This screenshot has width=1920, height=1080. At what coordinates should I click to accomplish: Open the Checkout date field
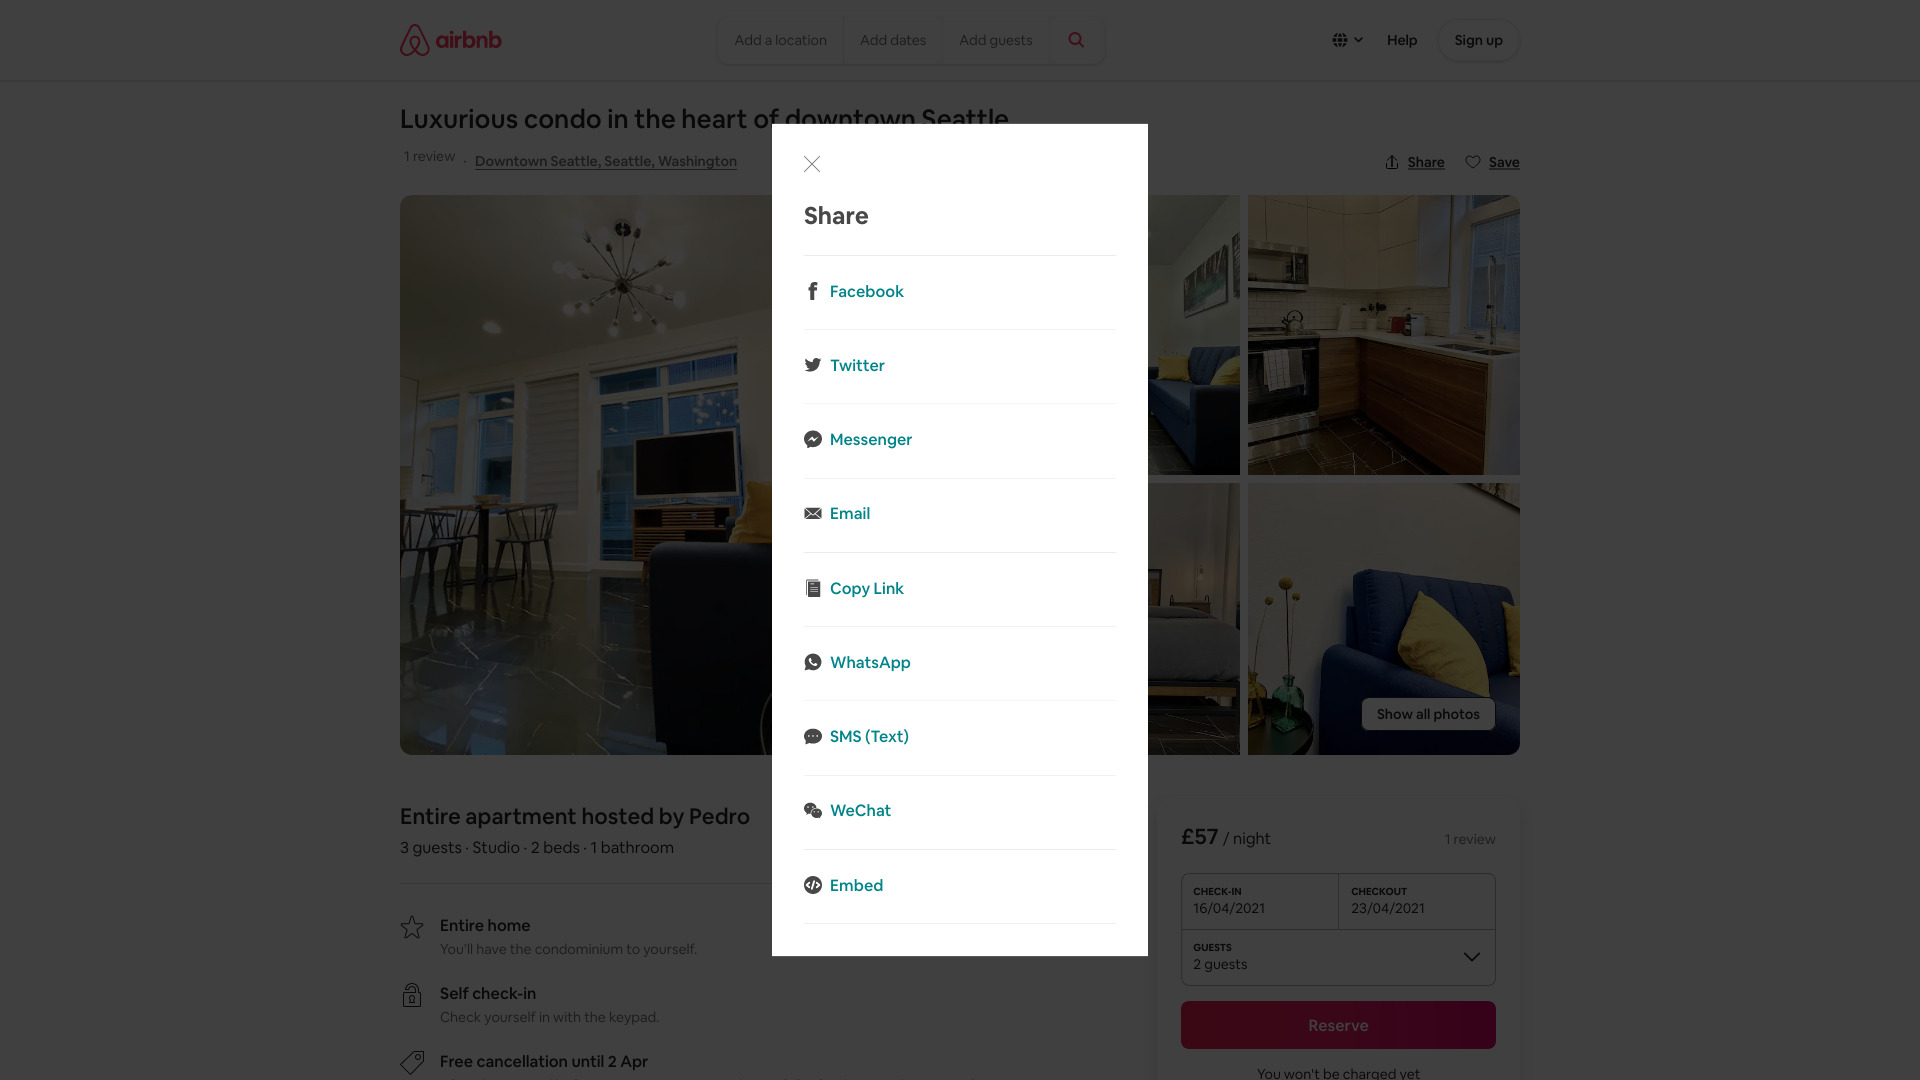click(1417, 901)
